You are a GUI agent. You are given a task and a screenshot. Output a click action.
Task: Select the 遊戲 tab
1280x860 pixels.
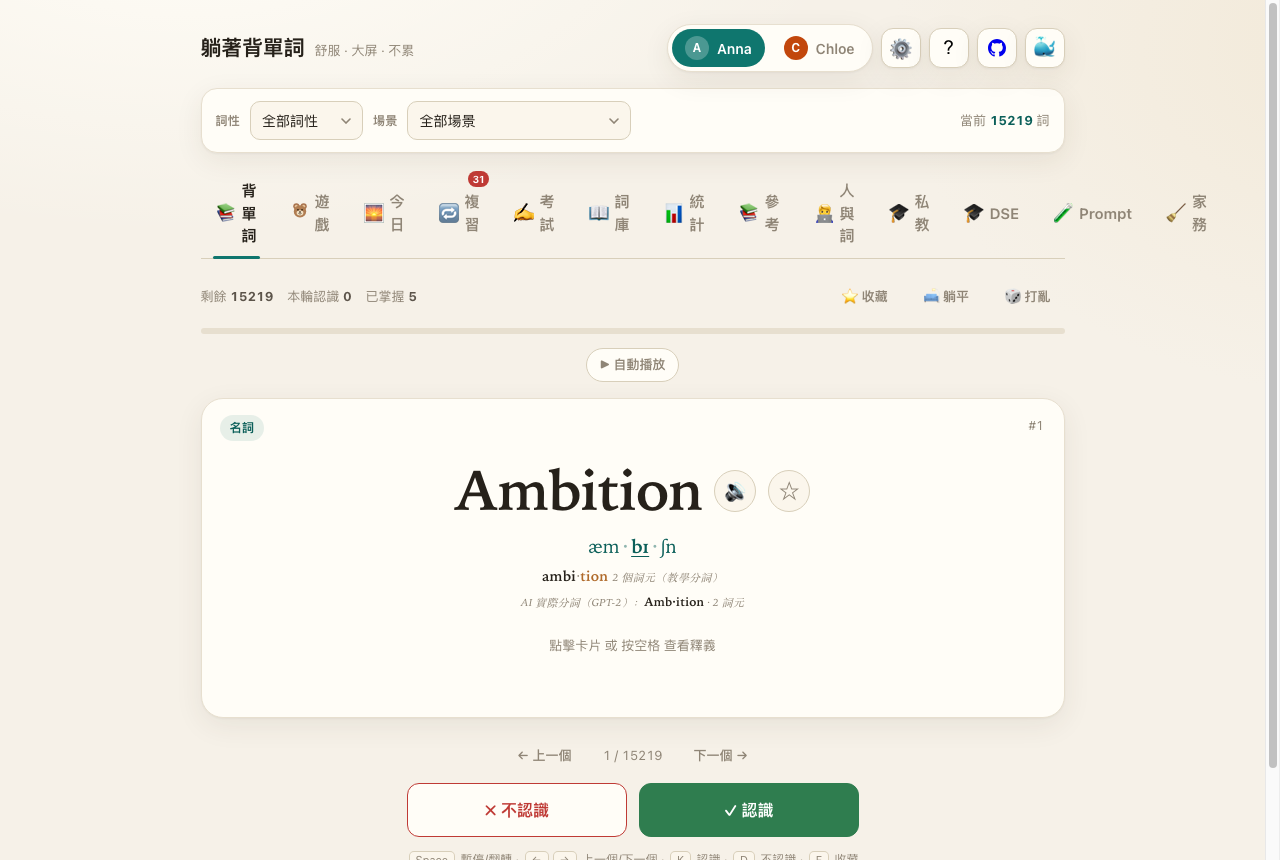tap(311, 213)
